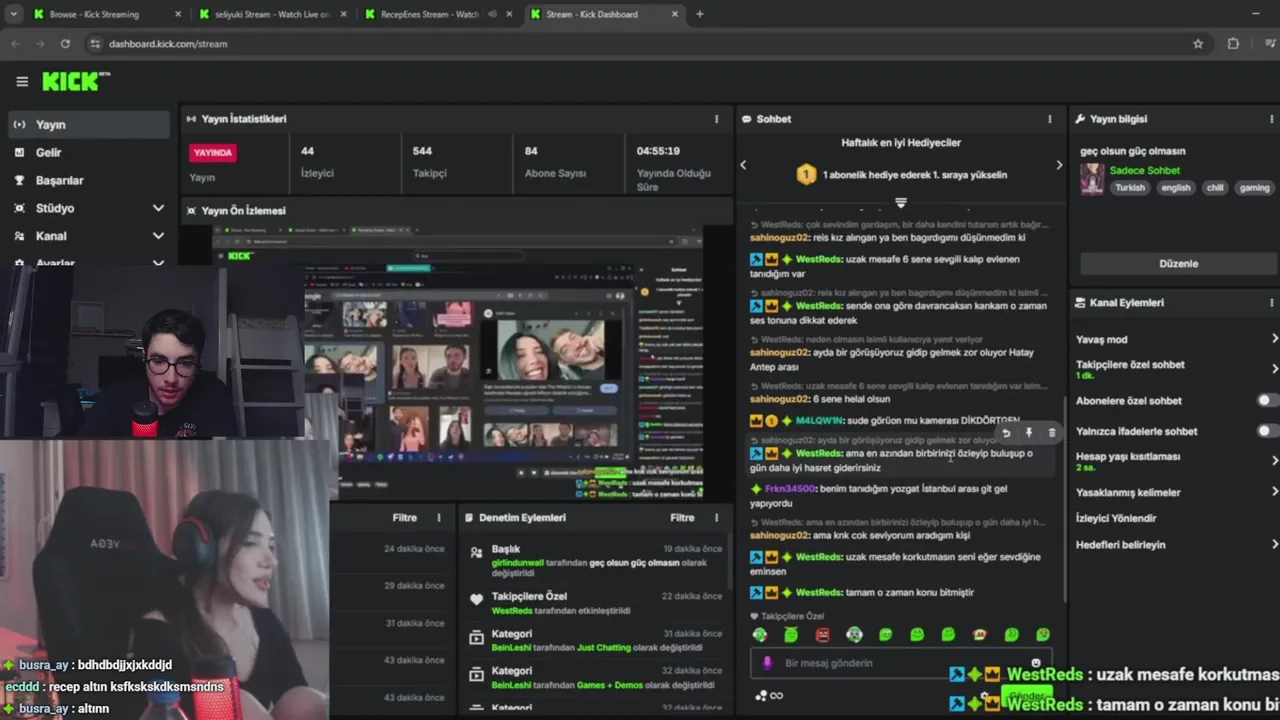Open emoji picker in message box
The height and width of the screenshot is (720, 1280).
[1035, 662]
